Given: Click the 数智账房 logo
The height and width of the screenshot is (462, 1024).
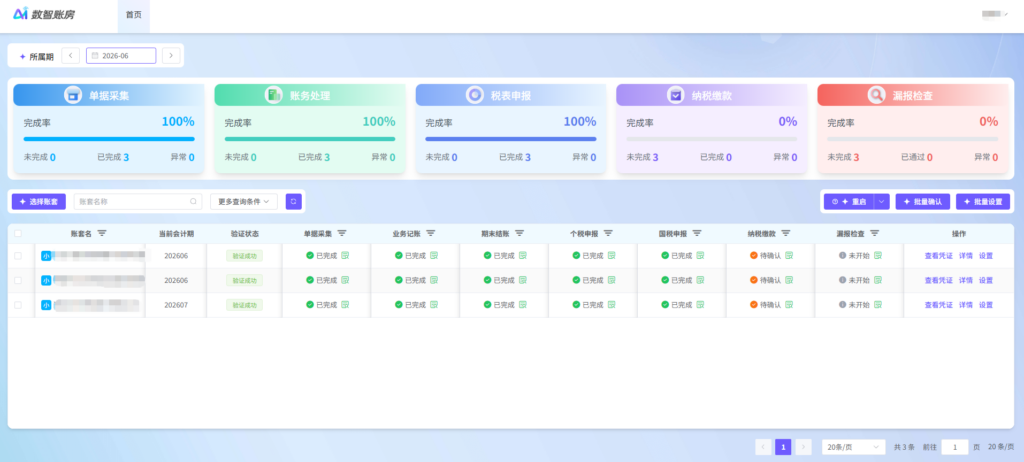Looking at the screenshot, I should (43, 14).
